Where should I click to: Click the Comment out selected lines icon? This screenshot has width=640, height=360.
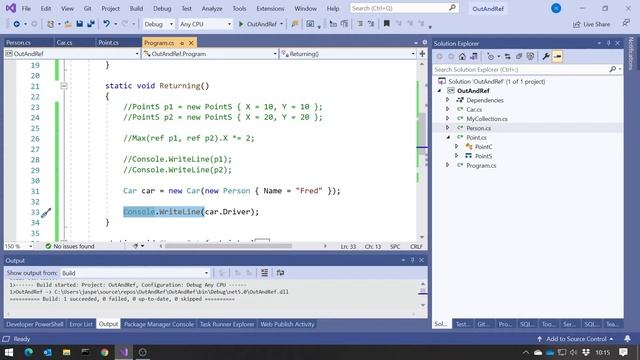coord(360,24)
